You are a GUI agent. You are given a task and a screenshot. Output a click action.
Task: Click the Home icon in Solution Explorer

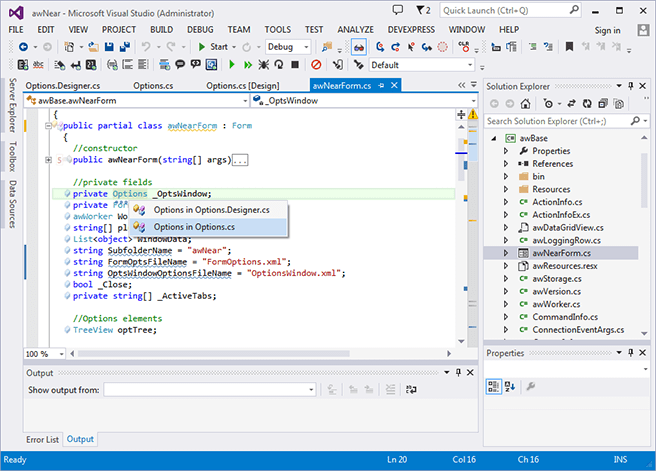click(526, 103)
